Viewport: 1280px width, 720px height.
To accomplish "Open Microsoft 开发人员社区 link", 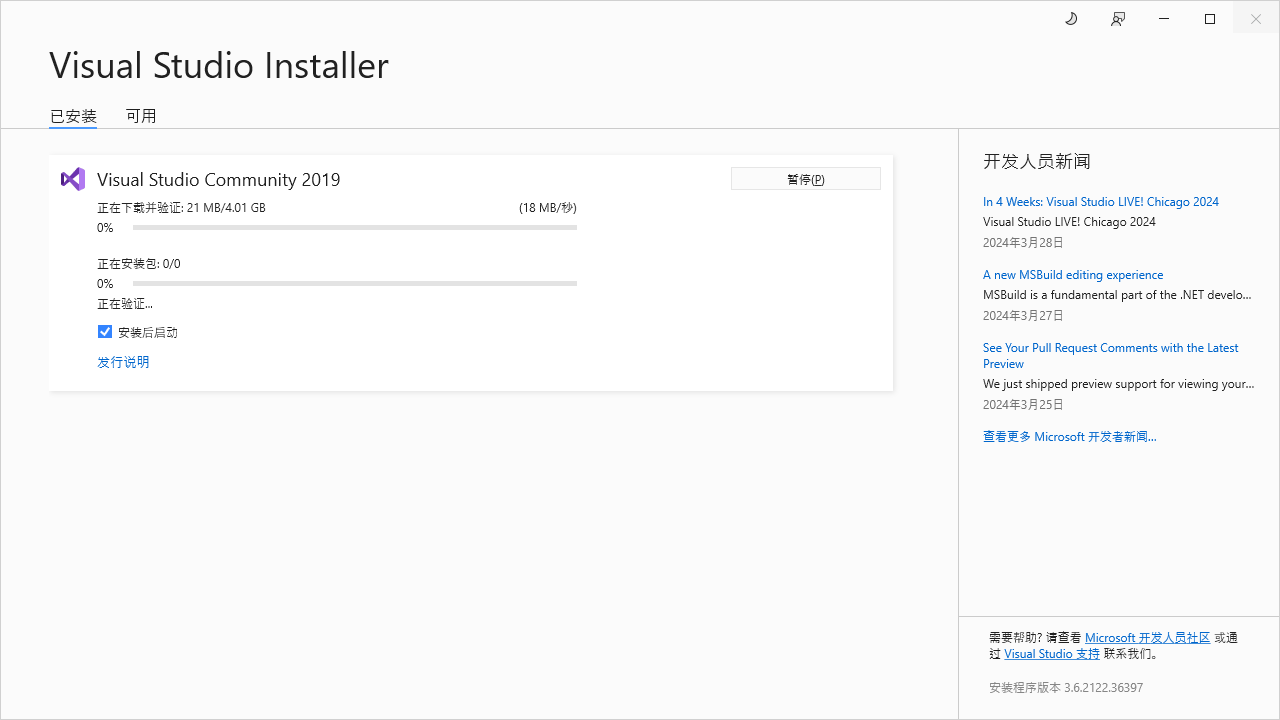I will click(x=1147, y=638).
